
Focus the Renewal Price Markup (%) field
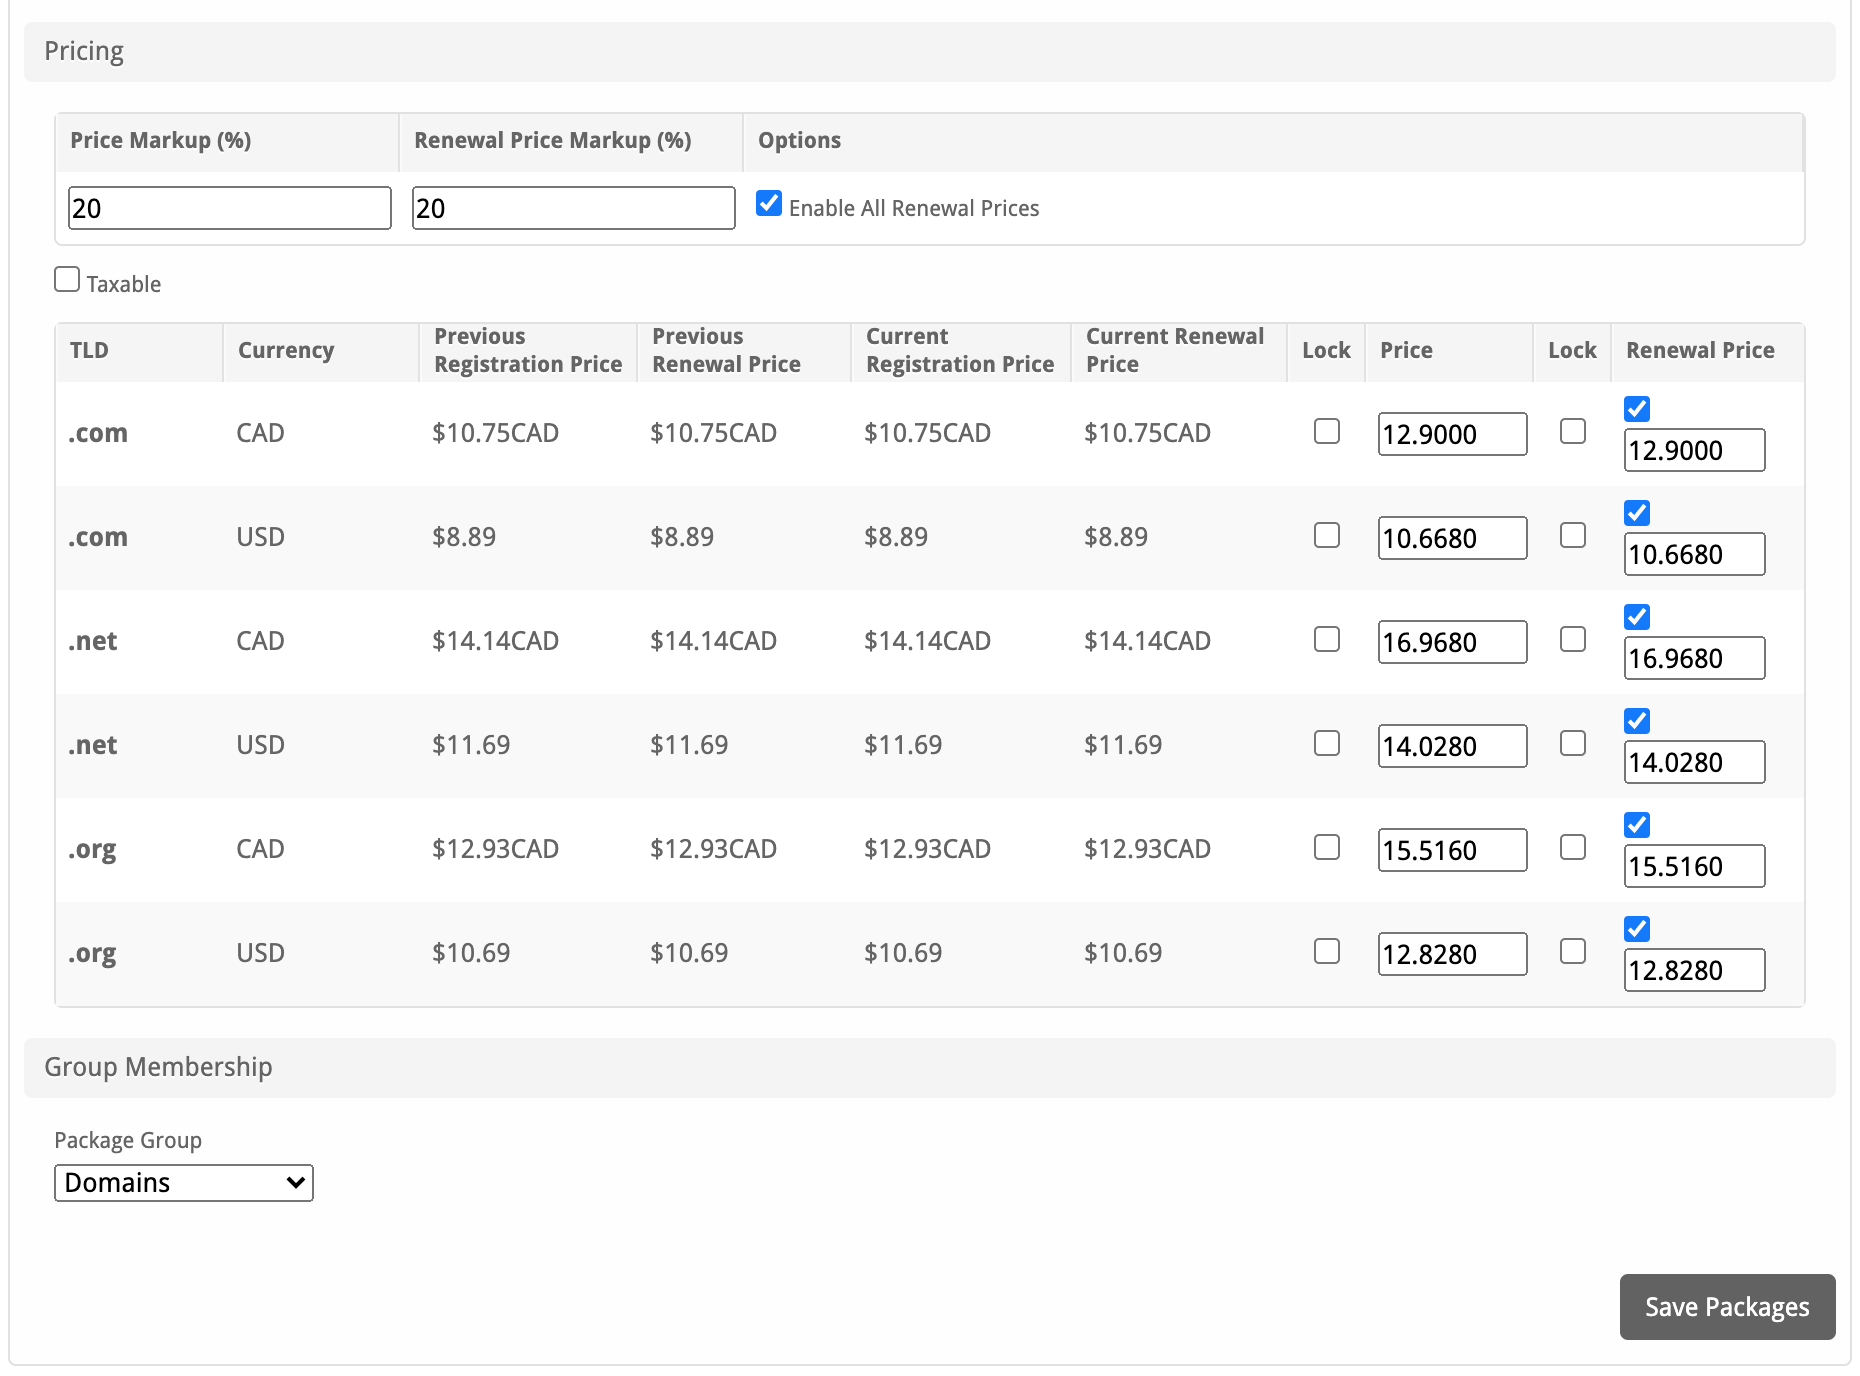573,208
